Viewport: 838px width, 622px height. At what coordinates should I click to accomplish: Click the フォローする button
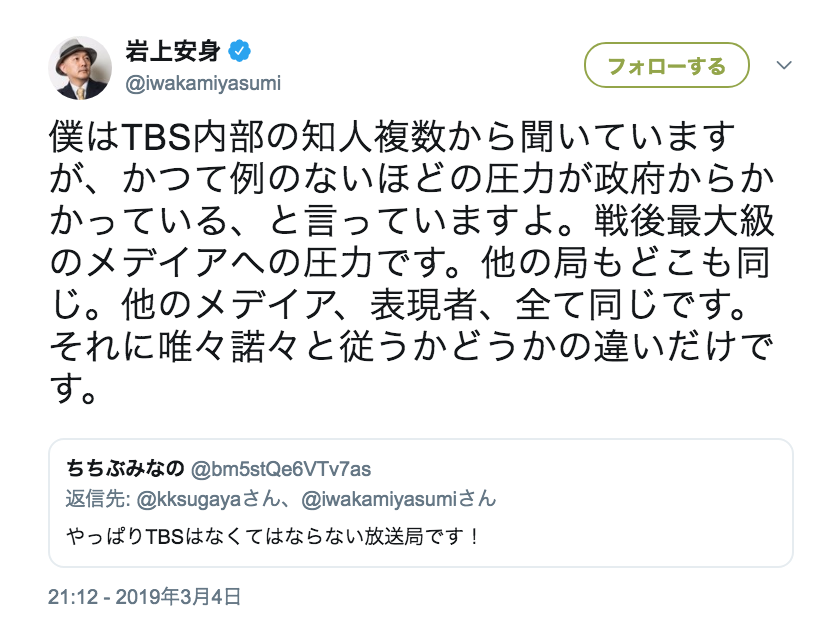(x=666, y=66)
